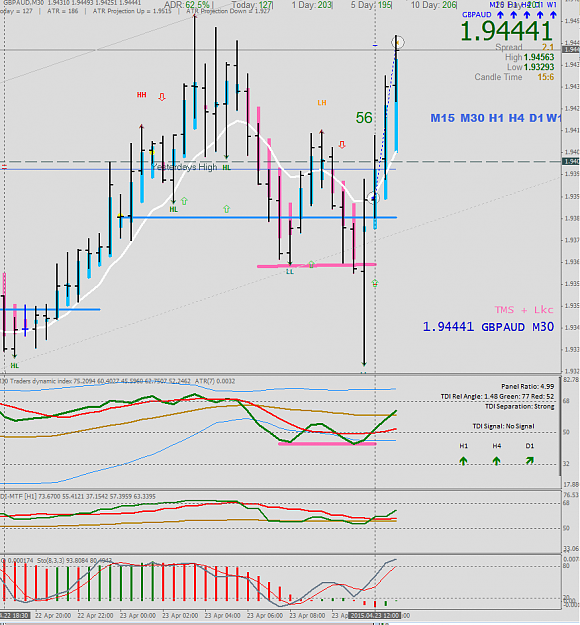Click the TDI Rel Angle readout line
Screen dimensions: 580x625
pyautogui.click(x=497, y=396)
